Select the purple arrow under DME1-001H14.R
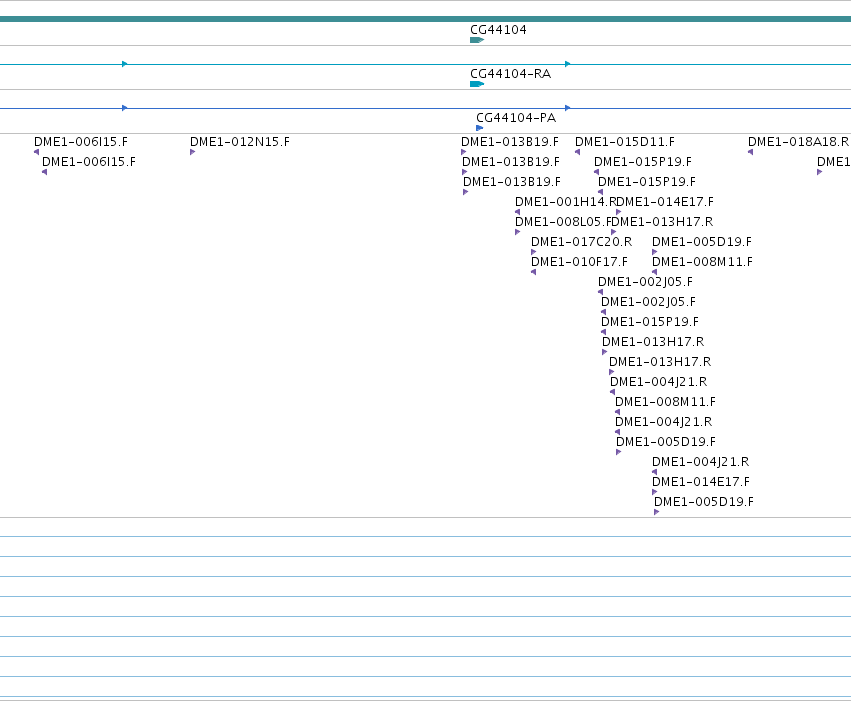Viewport: 851px width, 701px height. coord(518,213)
